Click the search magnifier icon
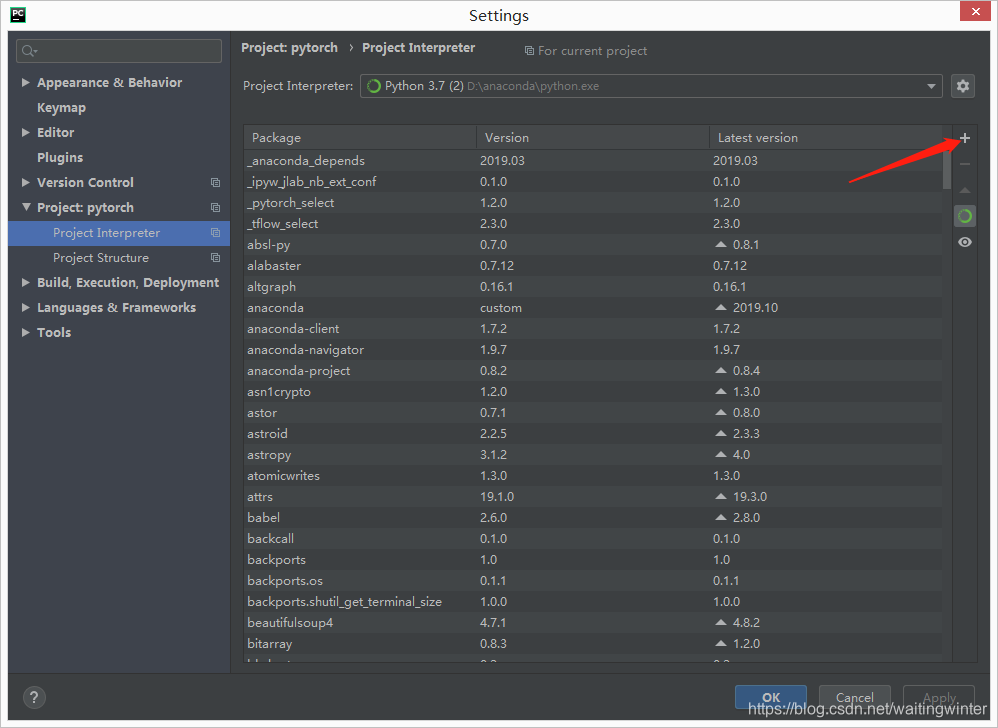Viewport: 998px width, 728px height. click(29, 51)
